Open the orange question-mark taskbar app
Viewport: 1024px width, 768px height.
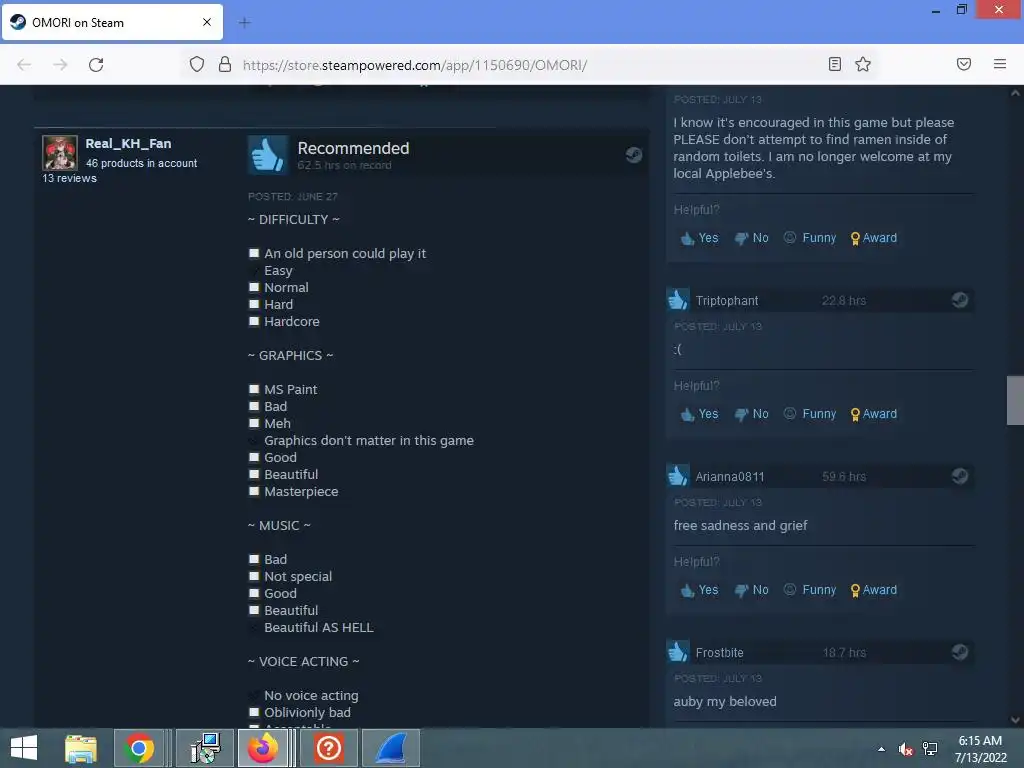point(328,748)
